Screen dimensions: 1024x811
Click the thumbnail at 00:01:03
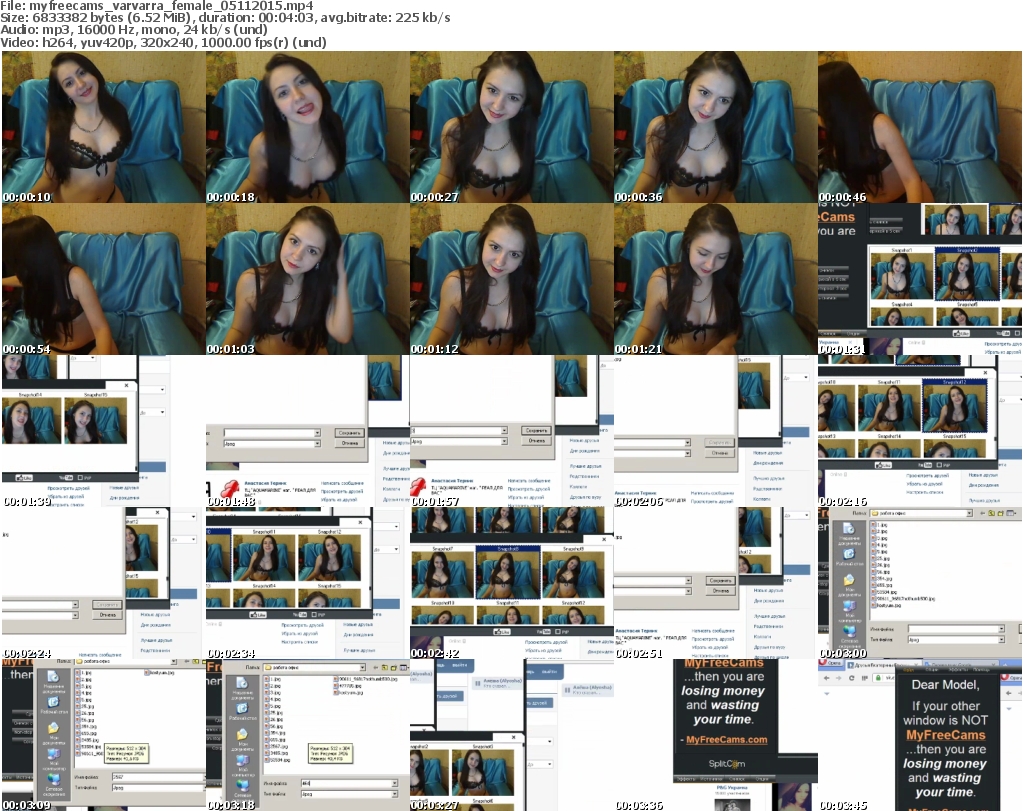coord(308,279)
